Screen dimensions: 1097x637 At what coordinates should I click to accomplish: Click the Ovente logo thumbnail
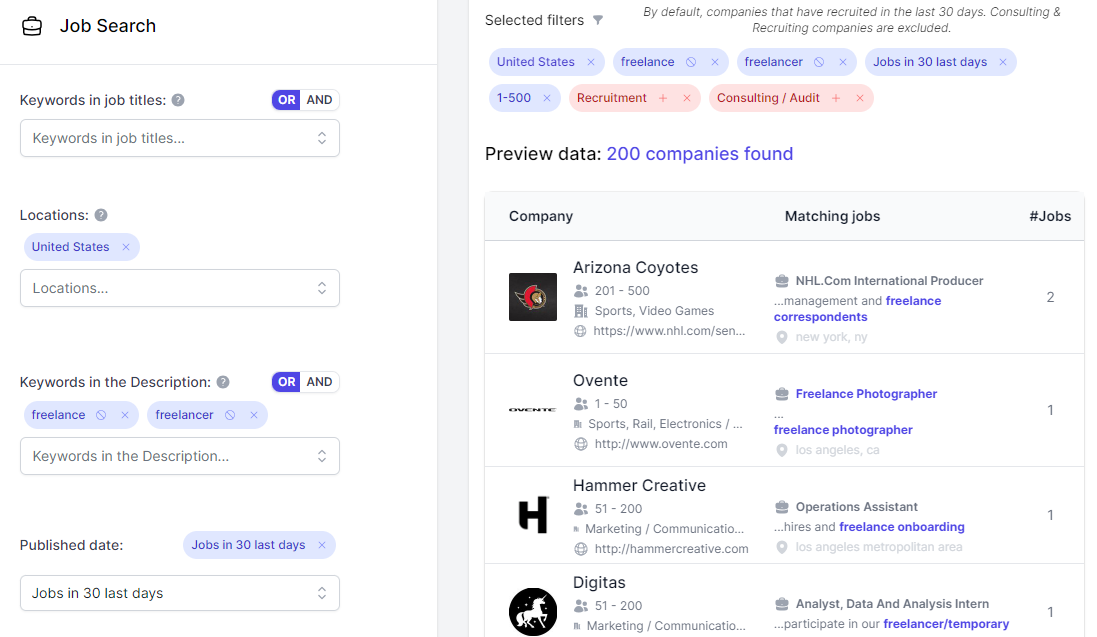click(532, 410)
